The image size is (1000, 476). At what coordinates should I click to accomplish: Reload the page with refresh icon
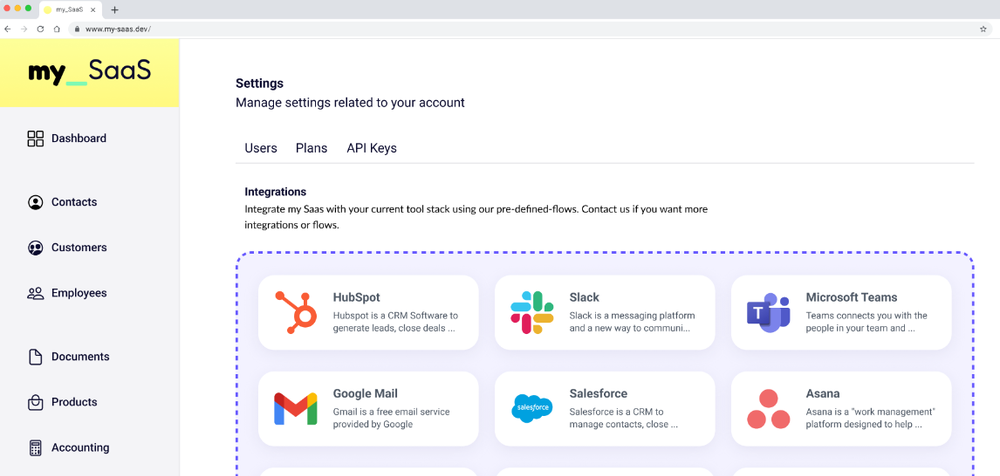(40, 29)
